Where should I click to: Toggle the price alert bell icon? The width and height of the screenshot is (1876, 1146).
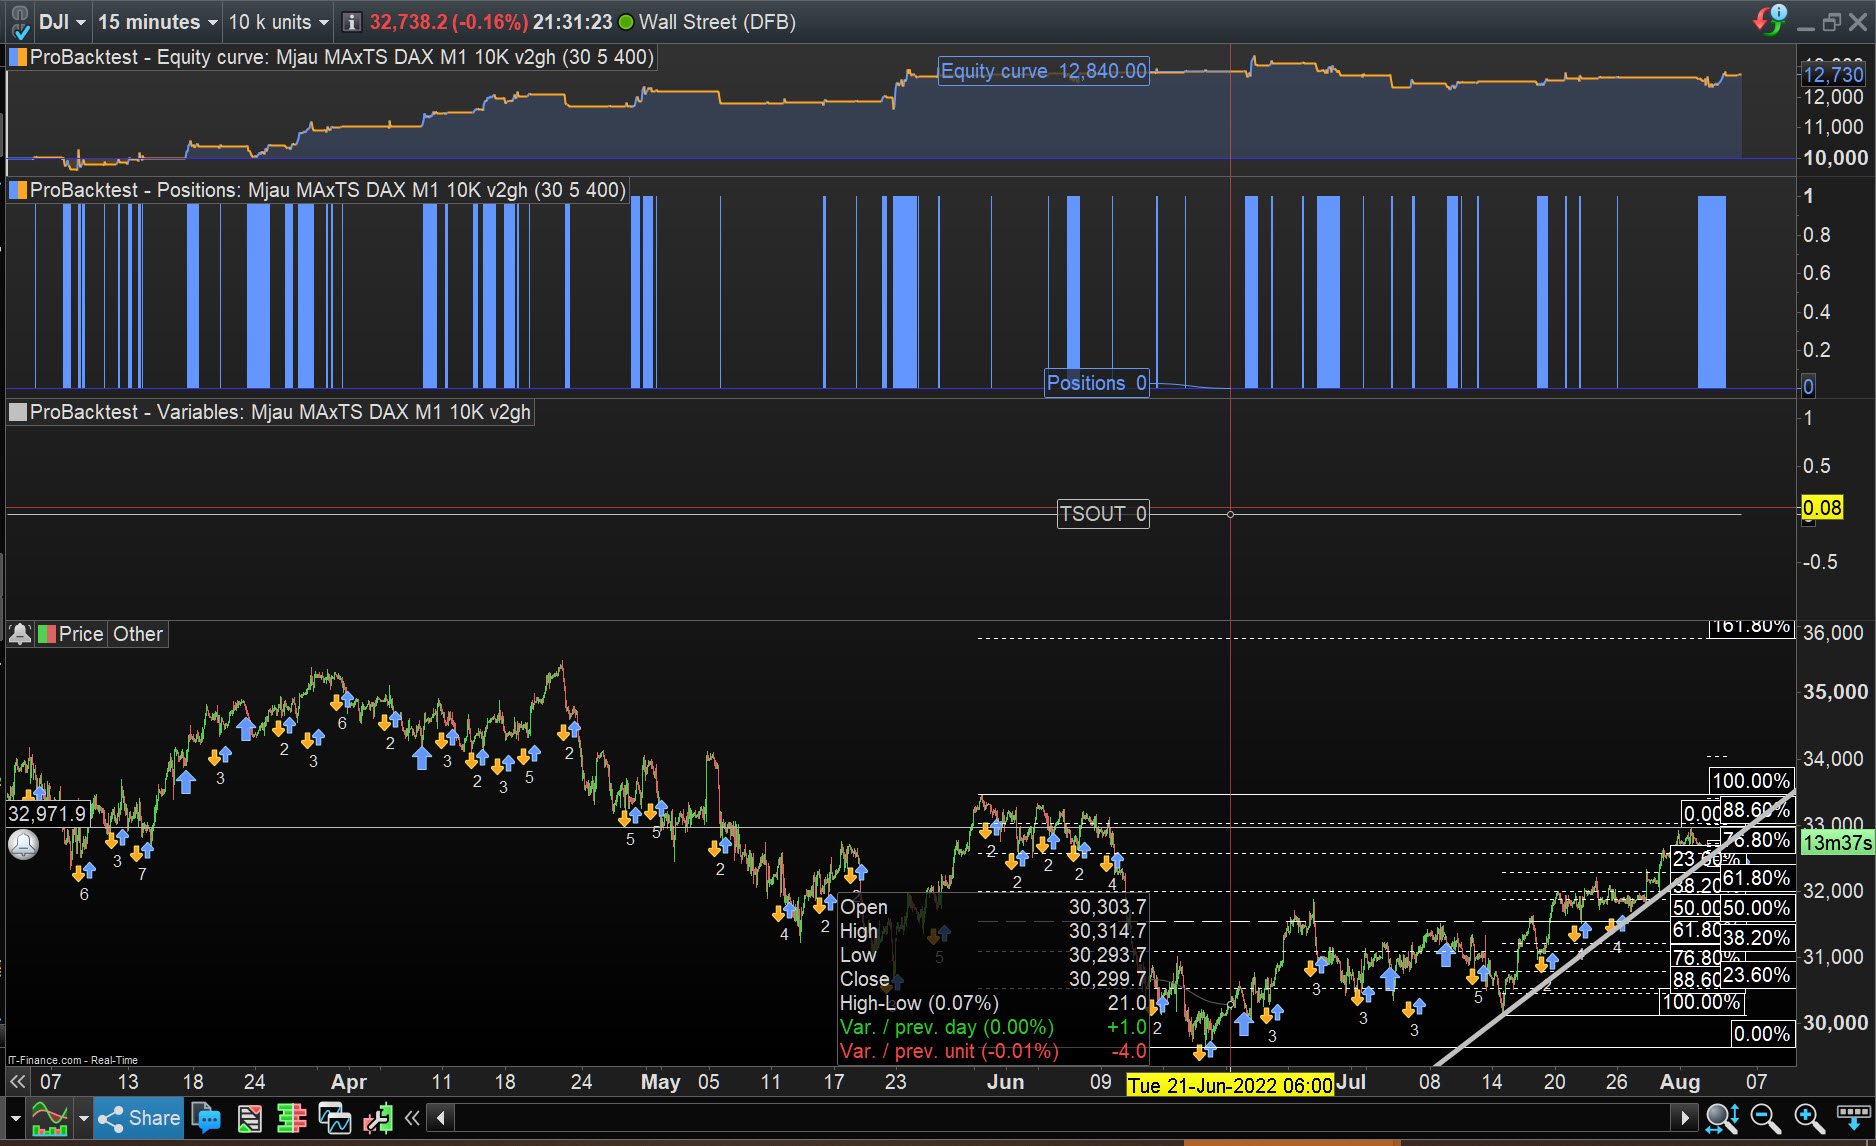tap(20, 634)
